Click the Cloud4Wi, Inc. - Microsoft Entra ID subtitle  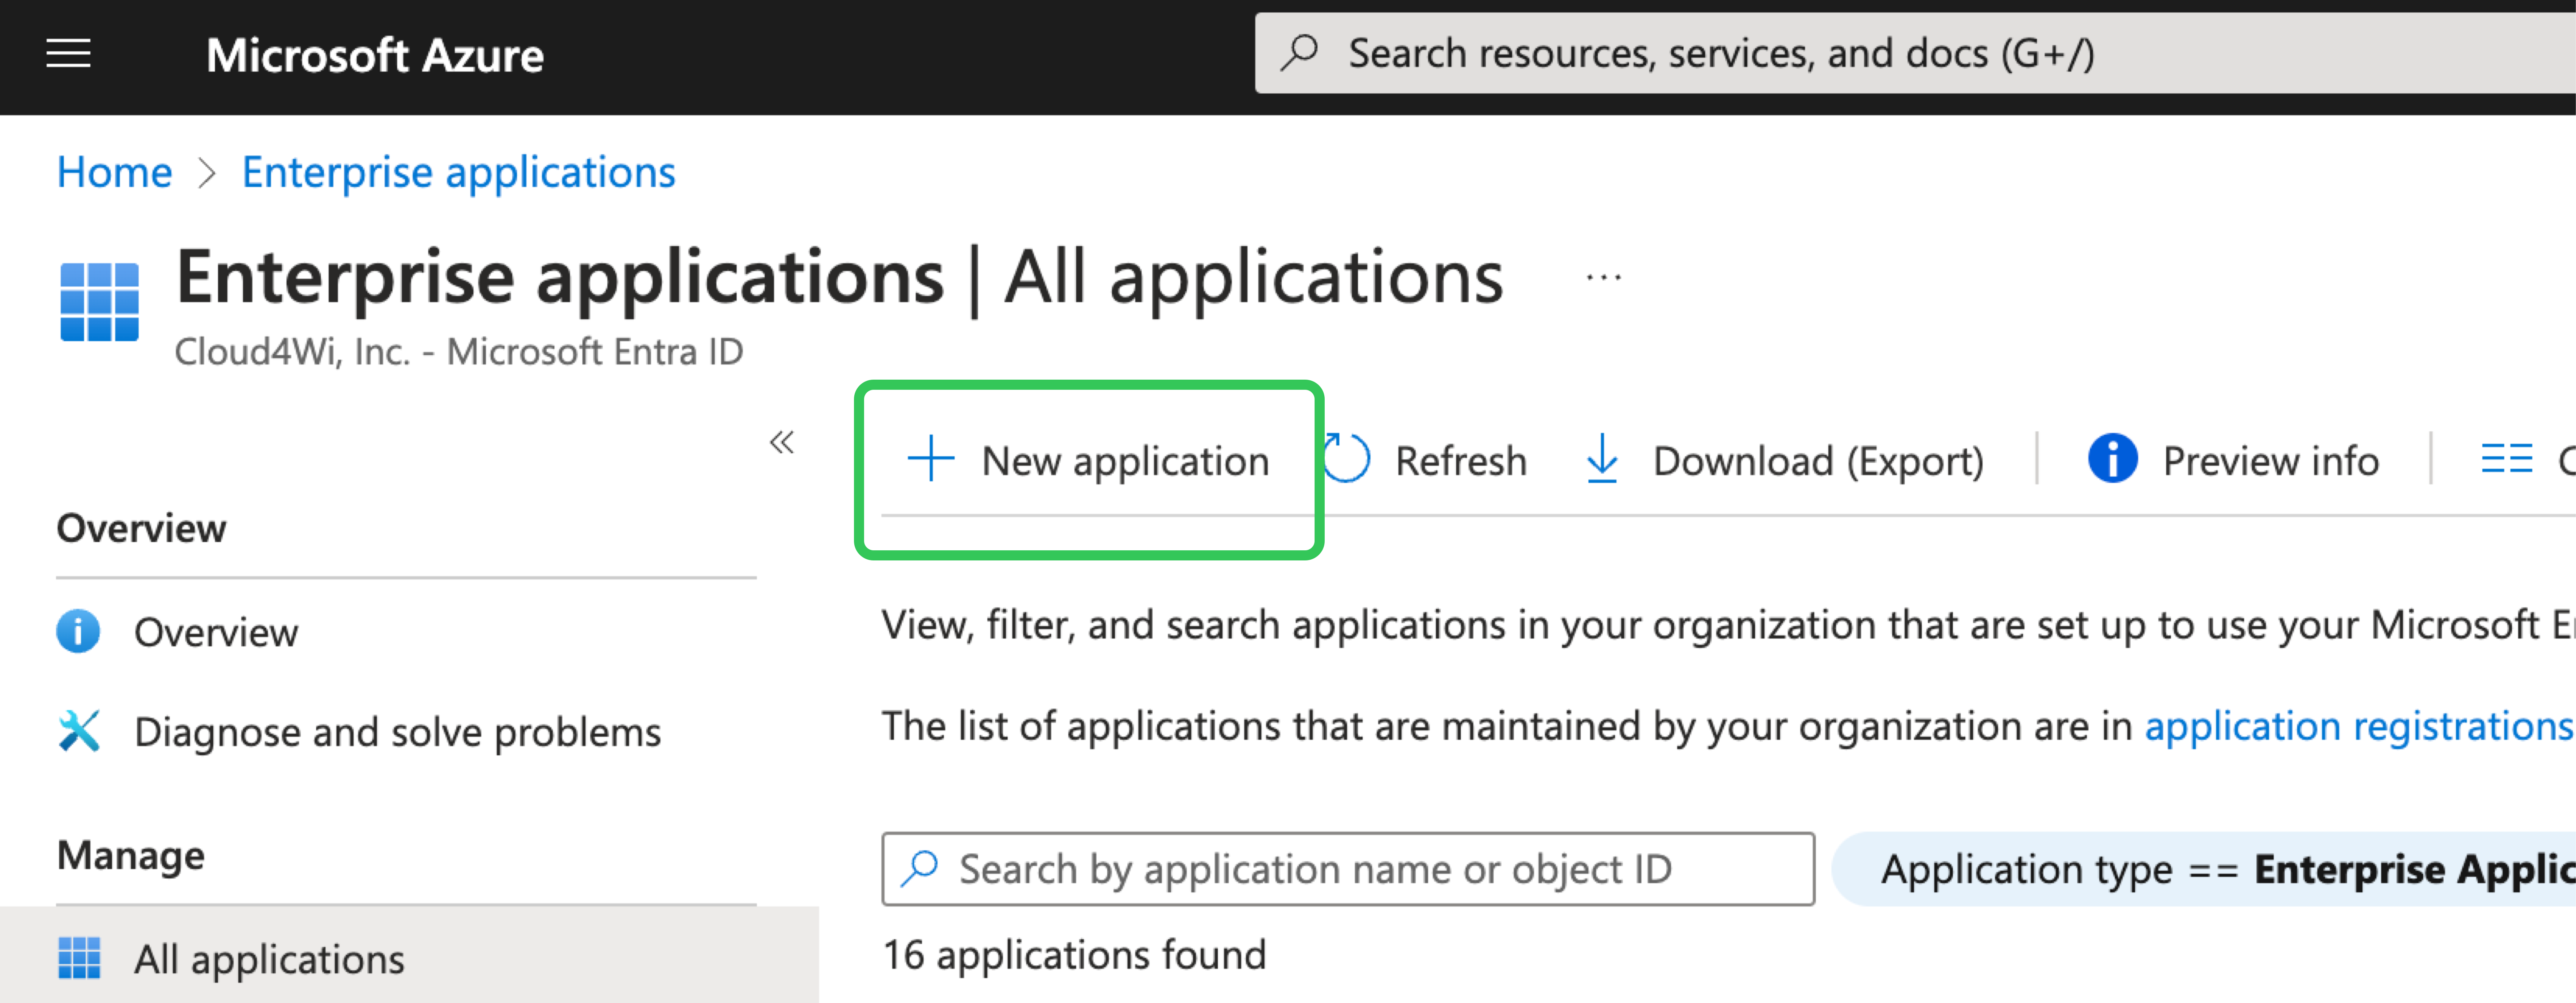click(459, 352)
